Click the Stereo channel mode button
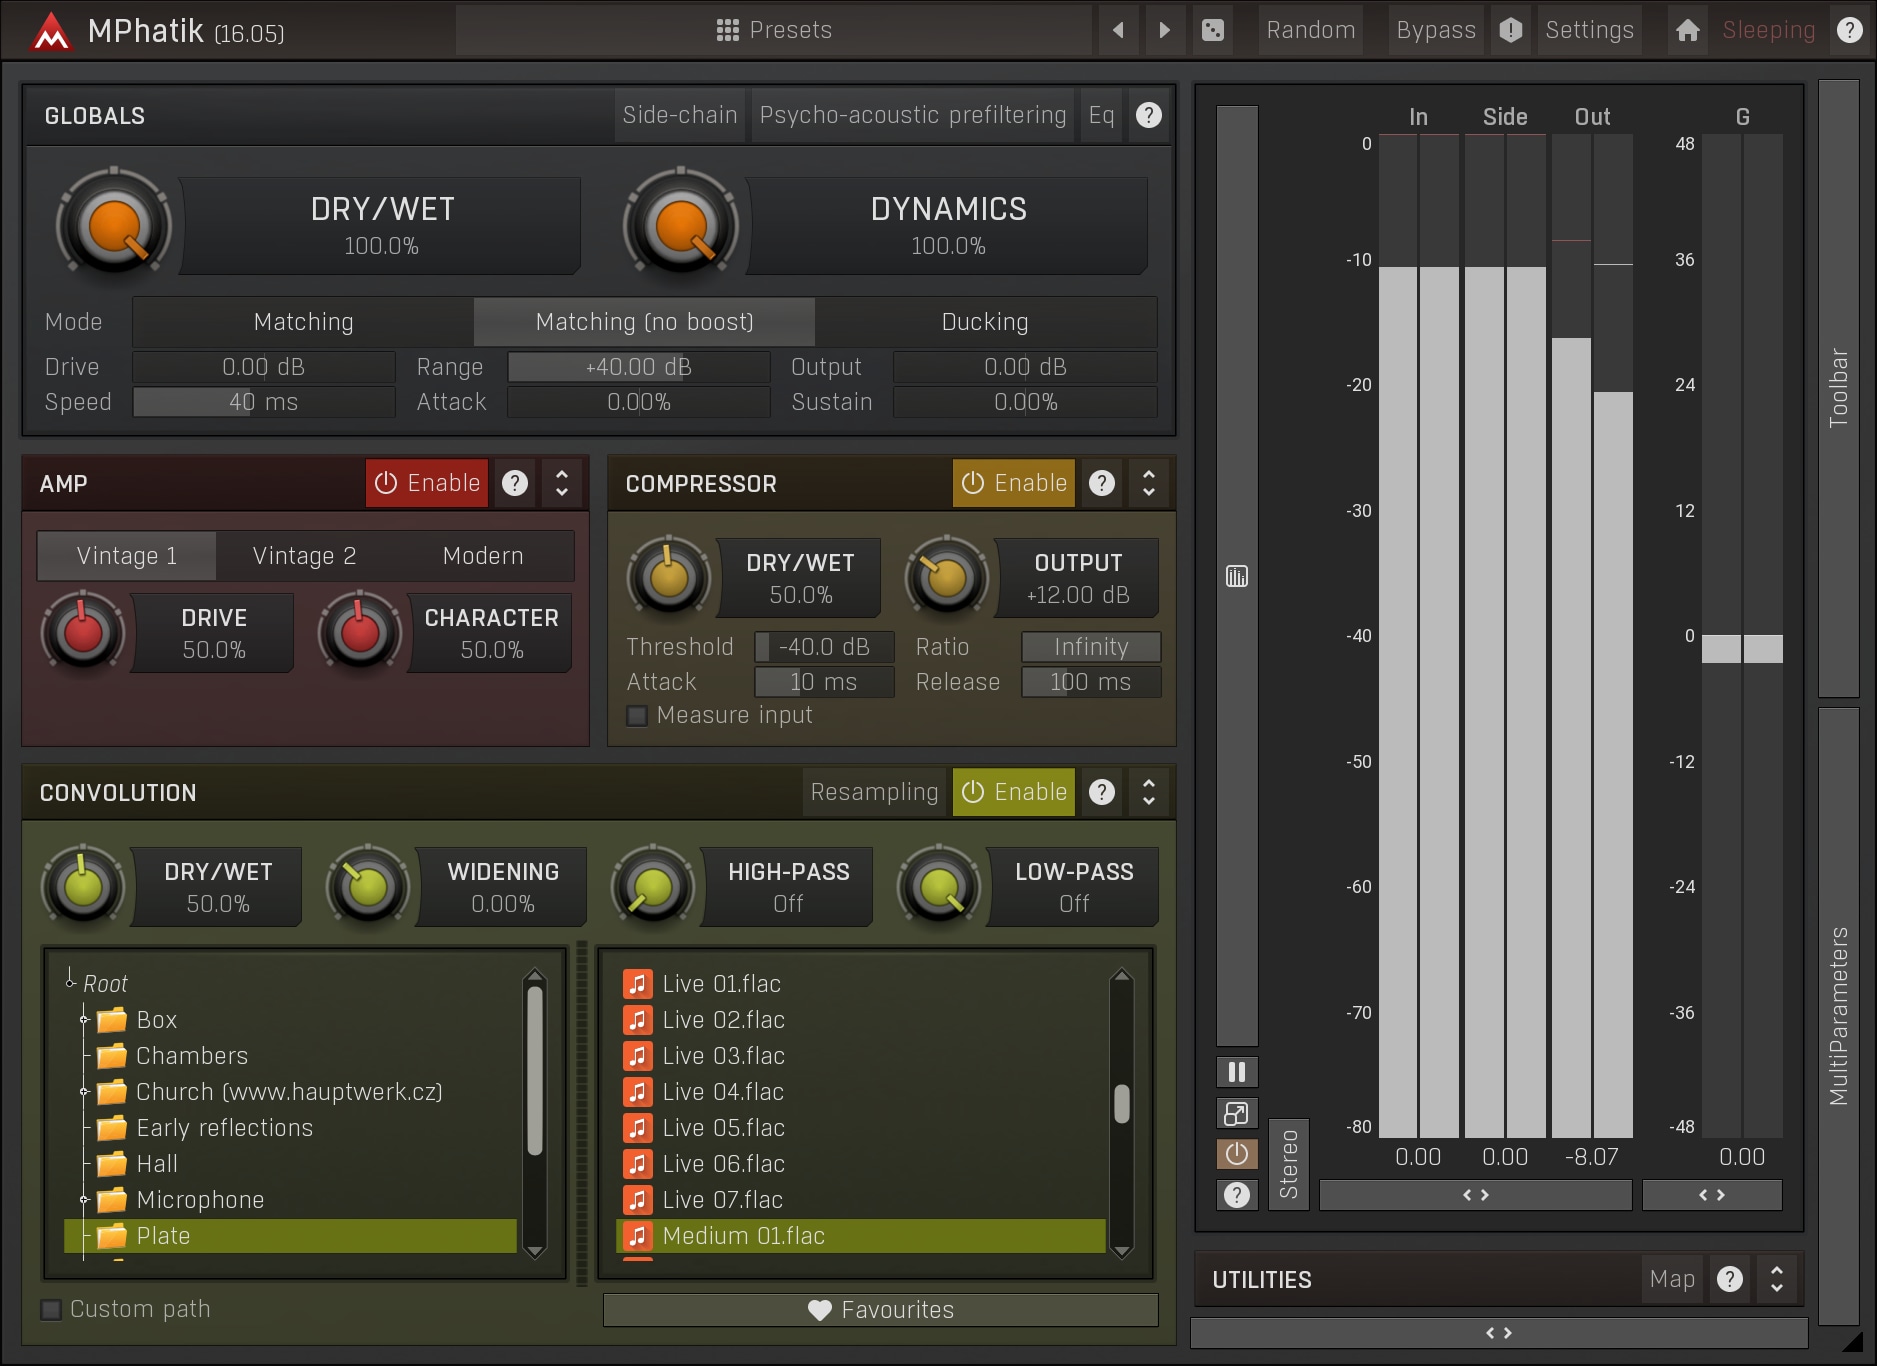The height and width of the screenshot is (1366, 1877). 1288,1165
